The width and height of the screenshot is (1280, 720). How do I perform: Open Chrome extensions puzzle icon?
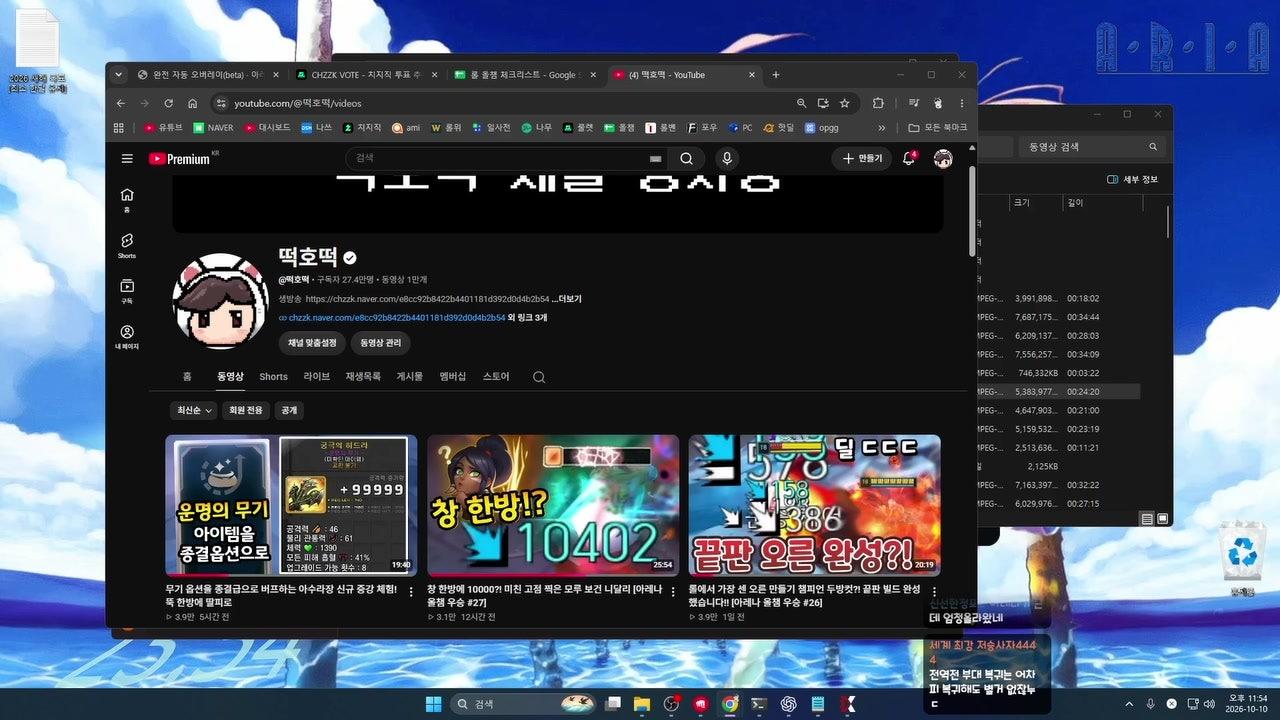click(x=878, y=103)
